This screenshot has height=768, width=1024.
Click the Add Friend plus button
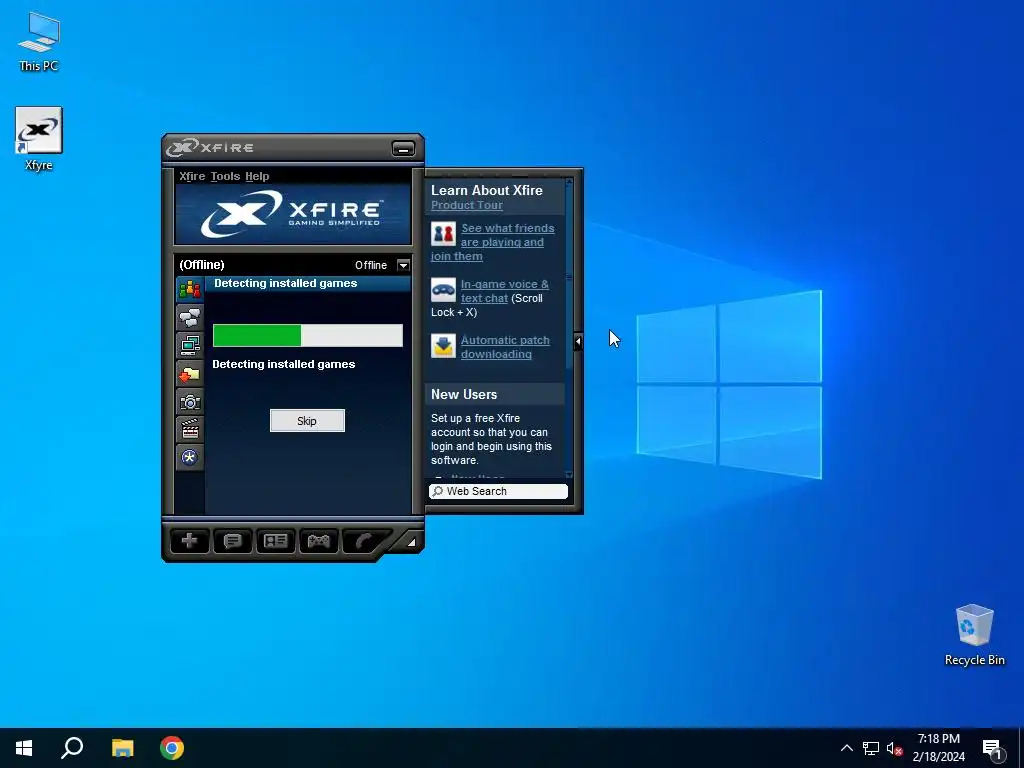pos(189,541)
